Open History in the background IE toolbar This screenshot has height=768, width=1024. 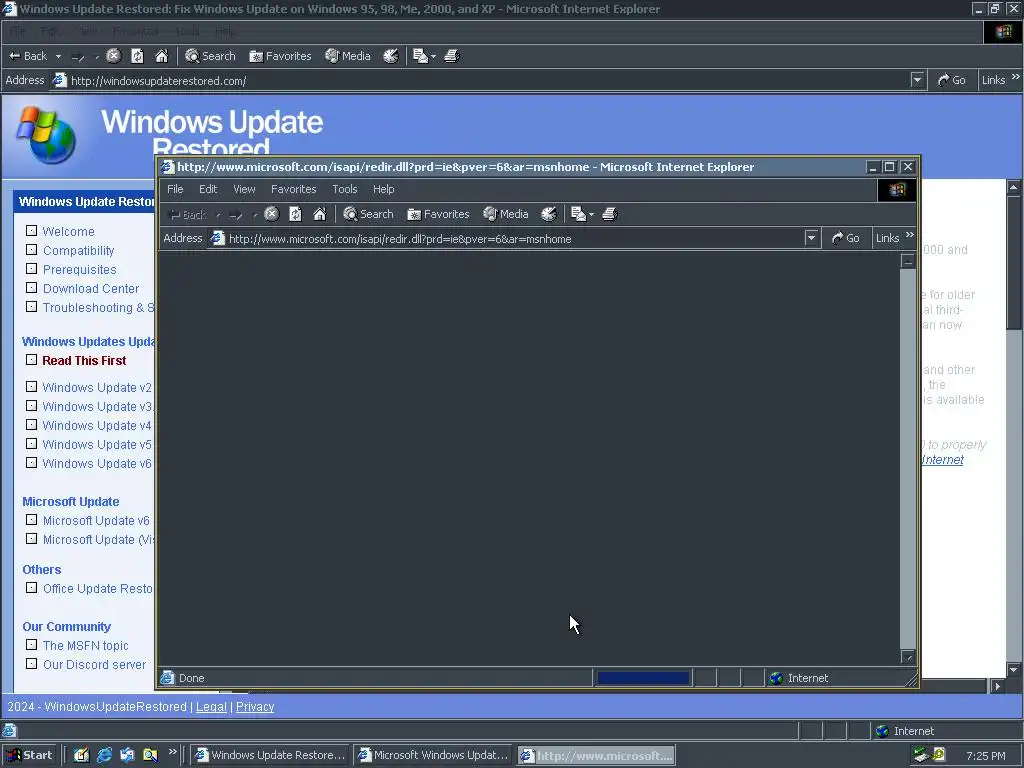coord(391,56)
